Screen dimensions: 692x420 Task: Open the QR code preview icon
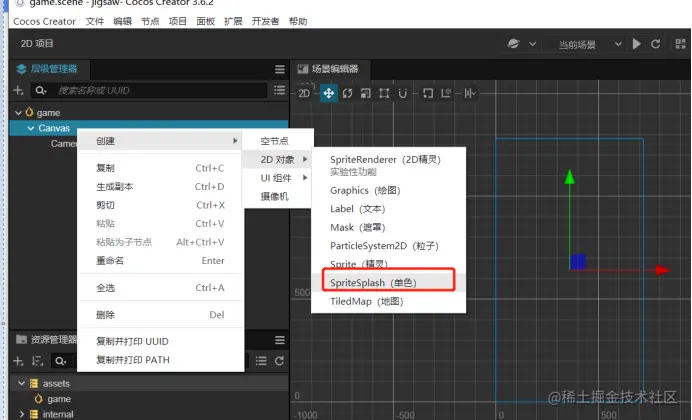click(x=680, y=44)
